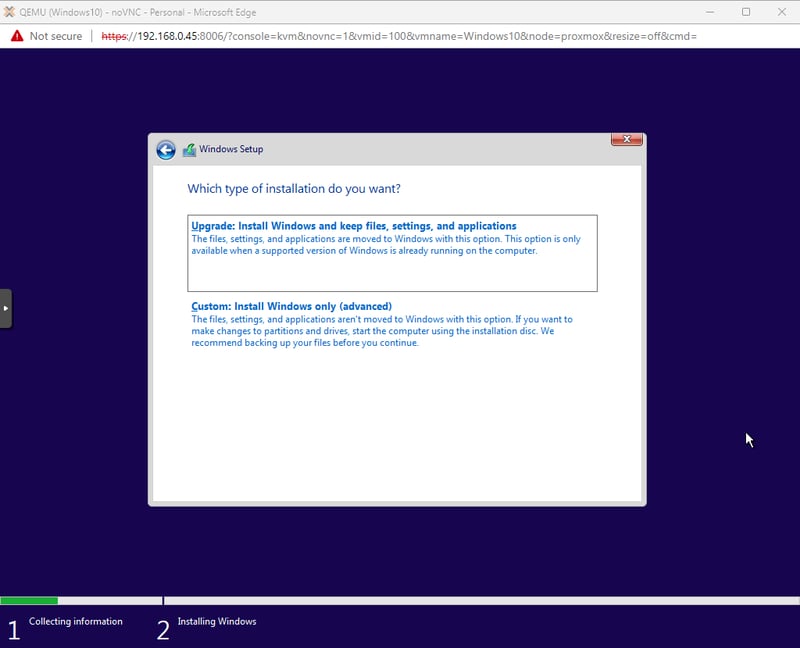Click the blue back arrow in Windows Setup
800x648 pixels.
click(166, 150)
